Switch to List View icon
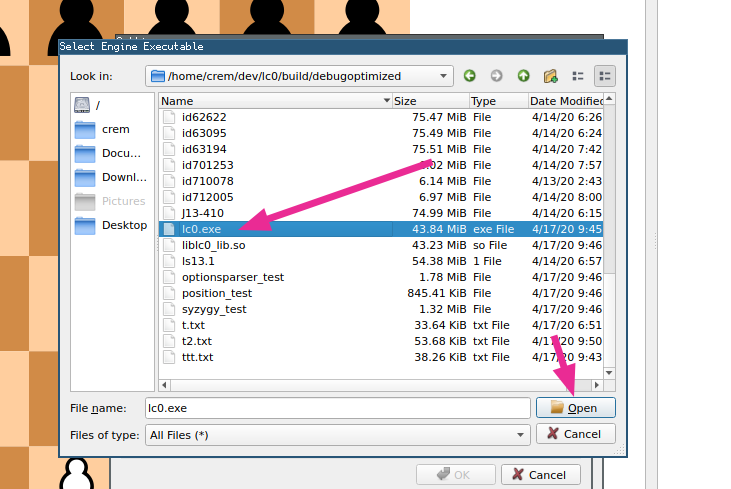The height and width of the screenshot is (489, 731). [577, 76]
